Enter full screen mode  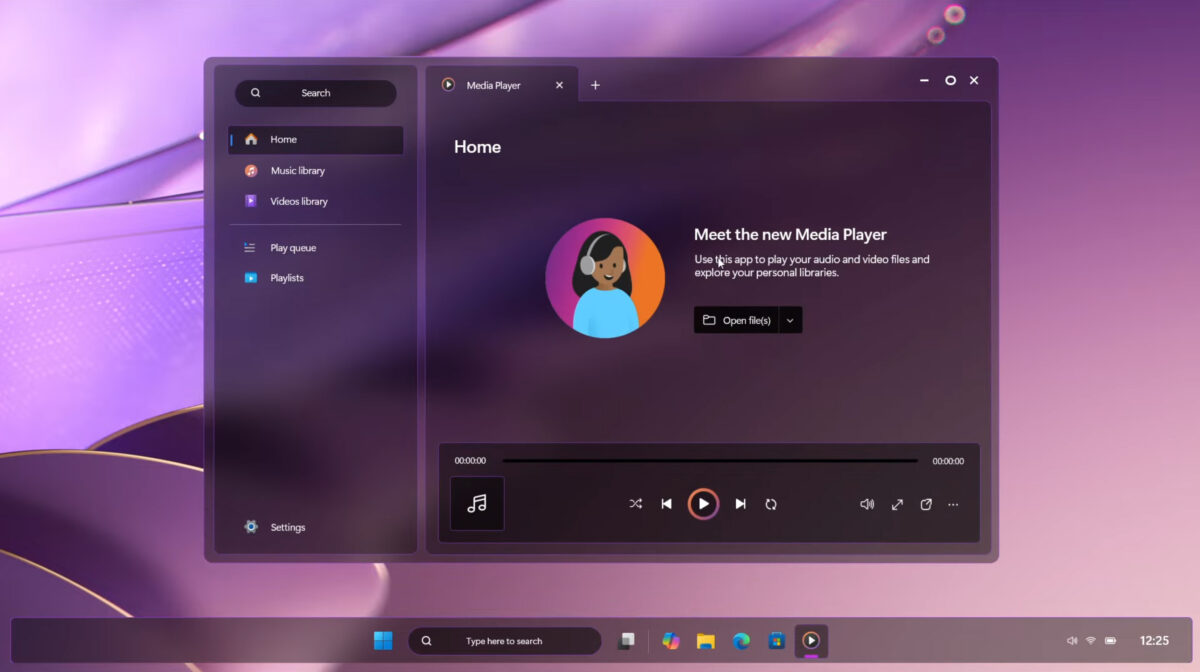point(896,504)
